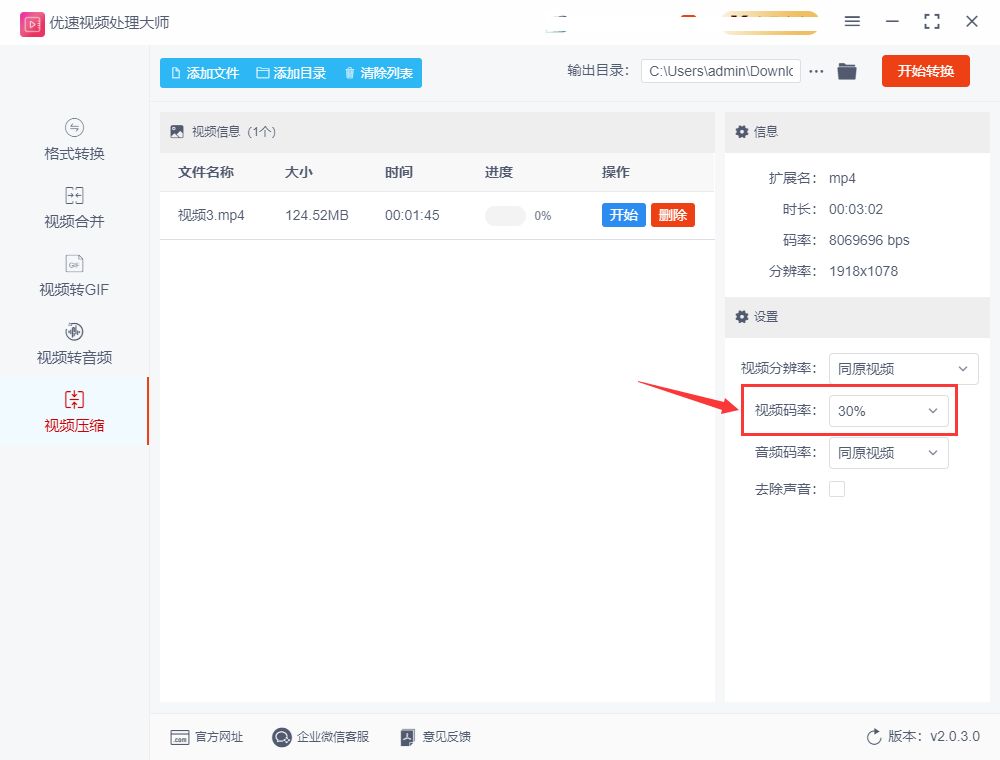Start converting 视频3.mp4 with 开始
Screen dimensions: 1000x760
tap(623, 215)
